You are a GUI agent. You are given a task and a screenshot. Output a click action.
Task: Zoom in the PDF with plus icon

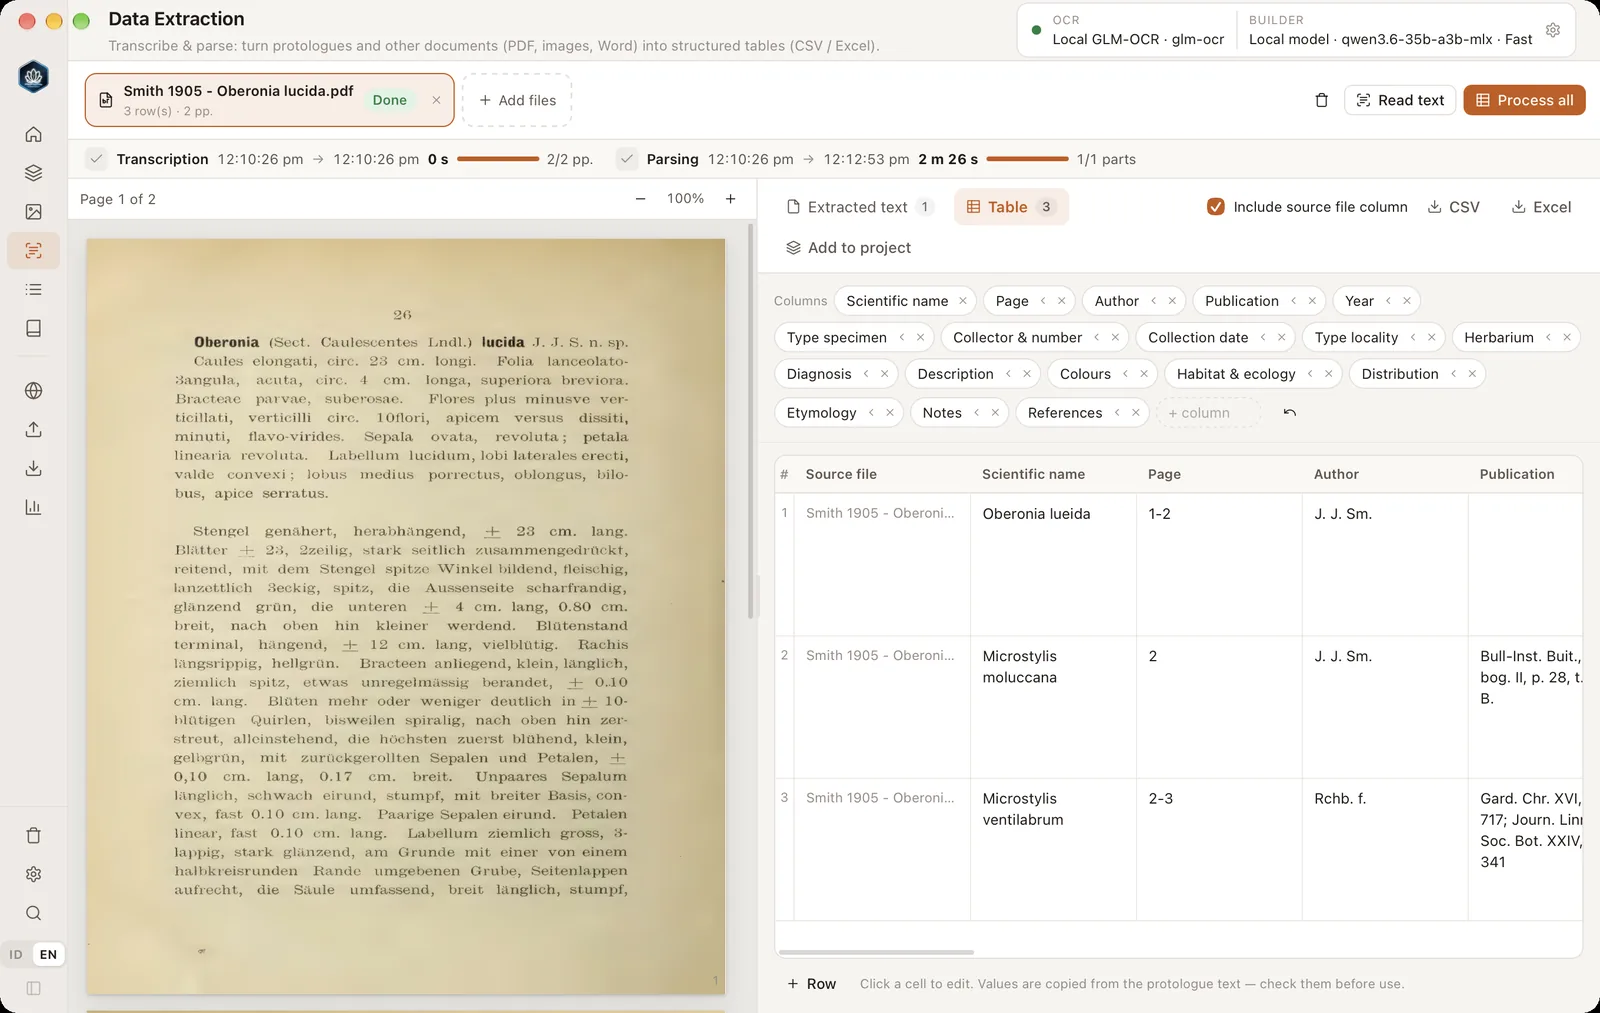pos(731,199)
